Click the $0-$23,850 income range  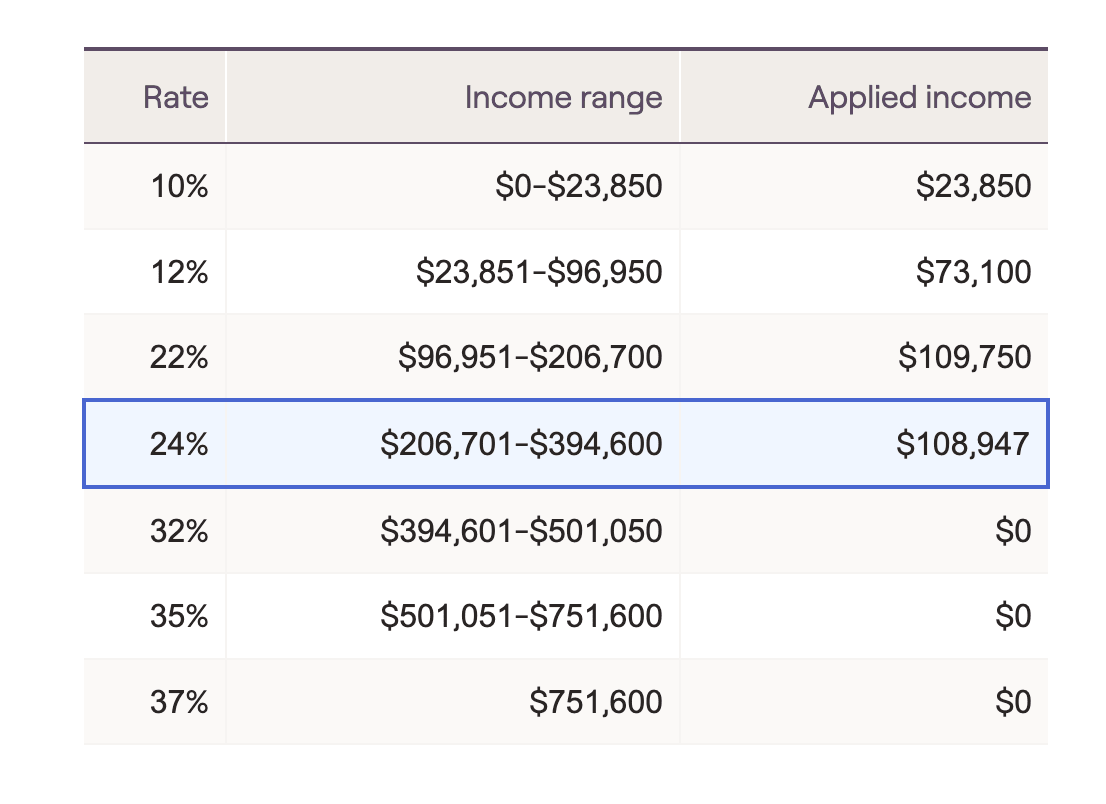click(579, 186)
